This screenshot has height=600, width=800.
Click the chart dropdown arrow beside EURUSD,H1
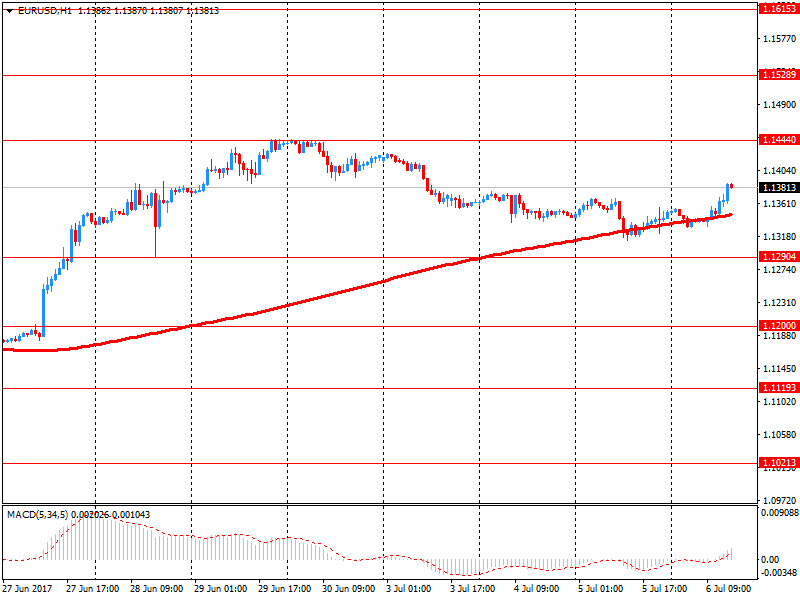(x=10, y=11)
